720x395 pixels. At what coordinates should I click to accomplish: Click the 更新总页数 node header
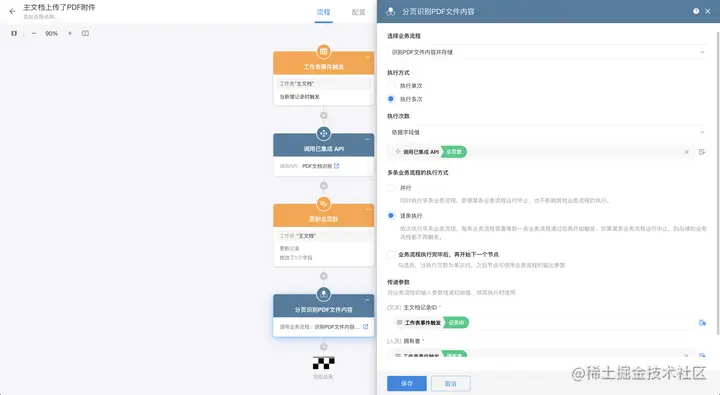click(324, 216)
